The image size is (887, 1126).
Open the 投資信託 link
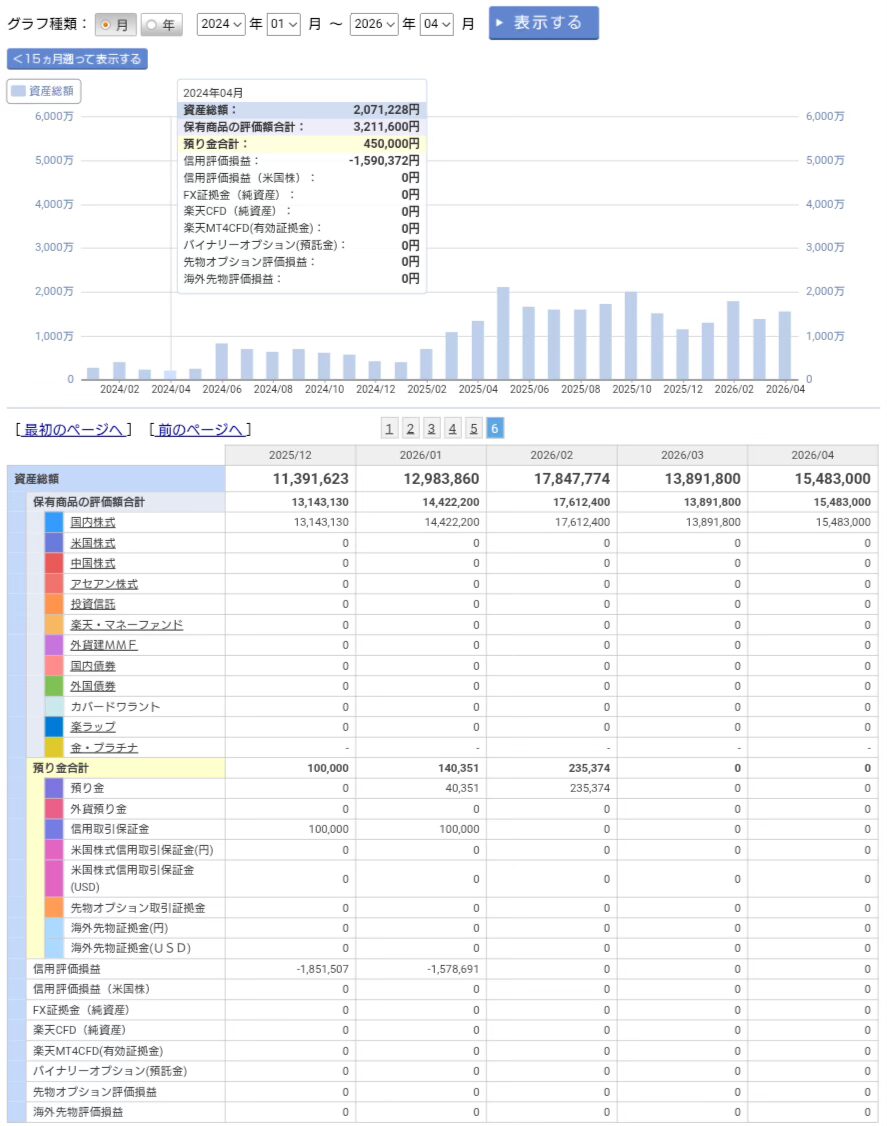(x=92, y=604)
